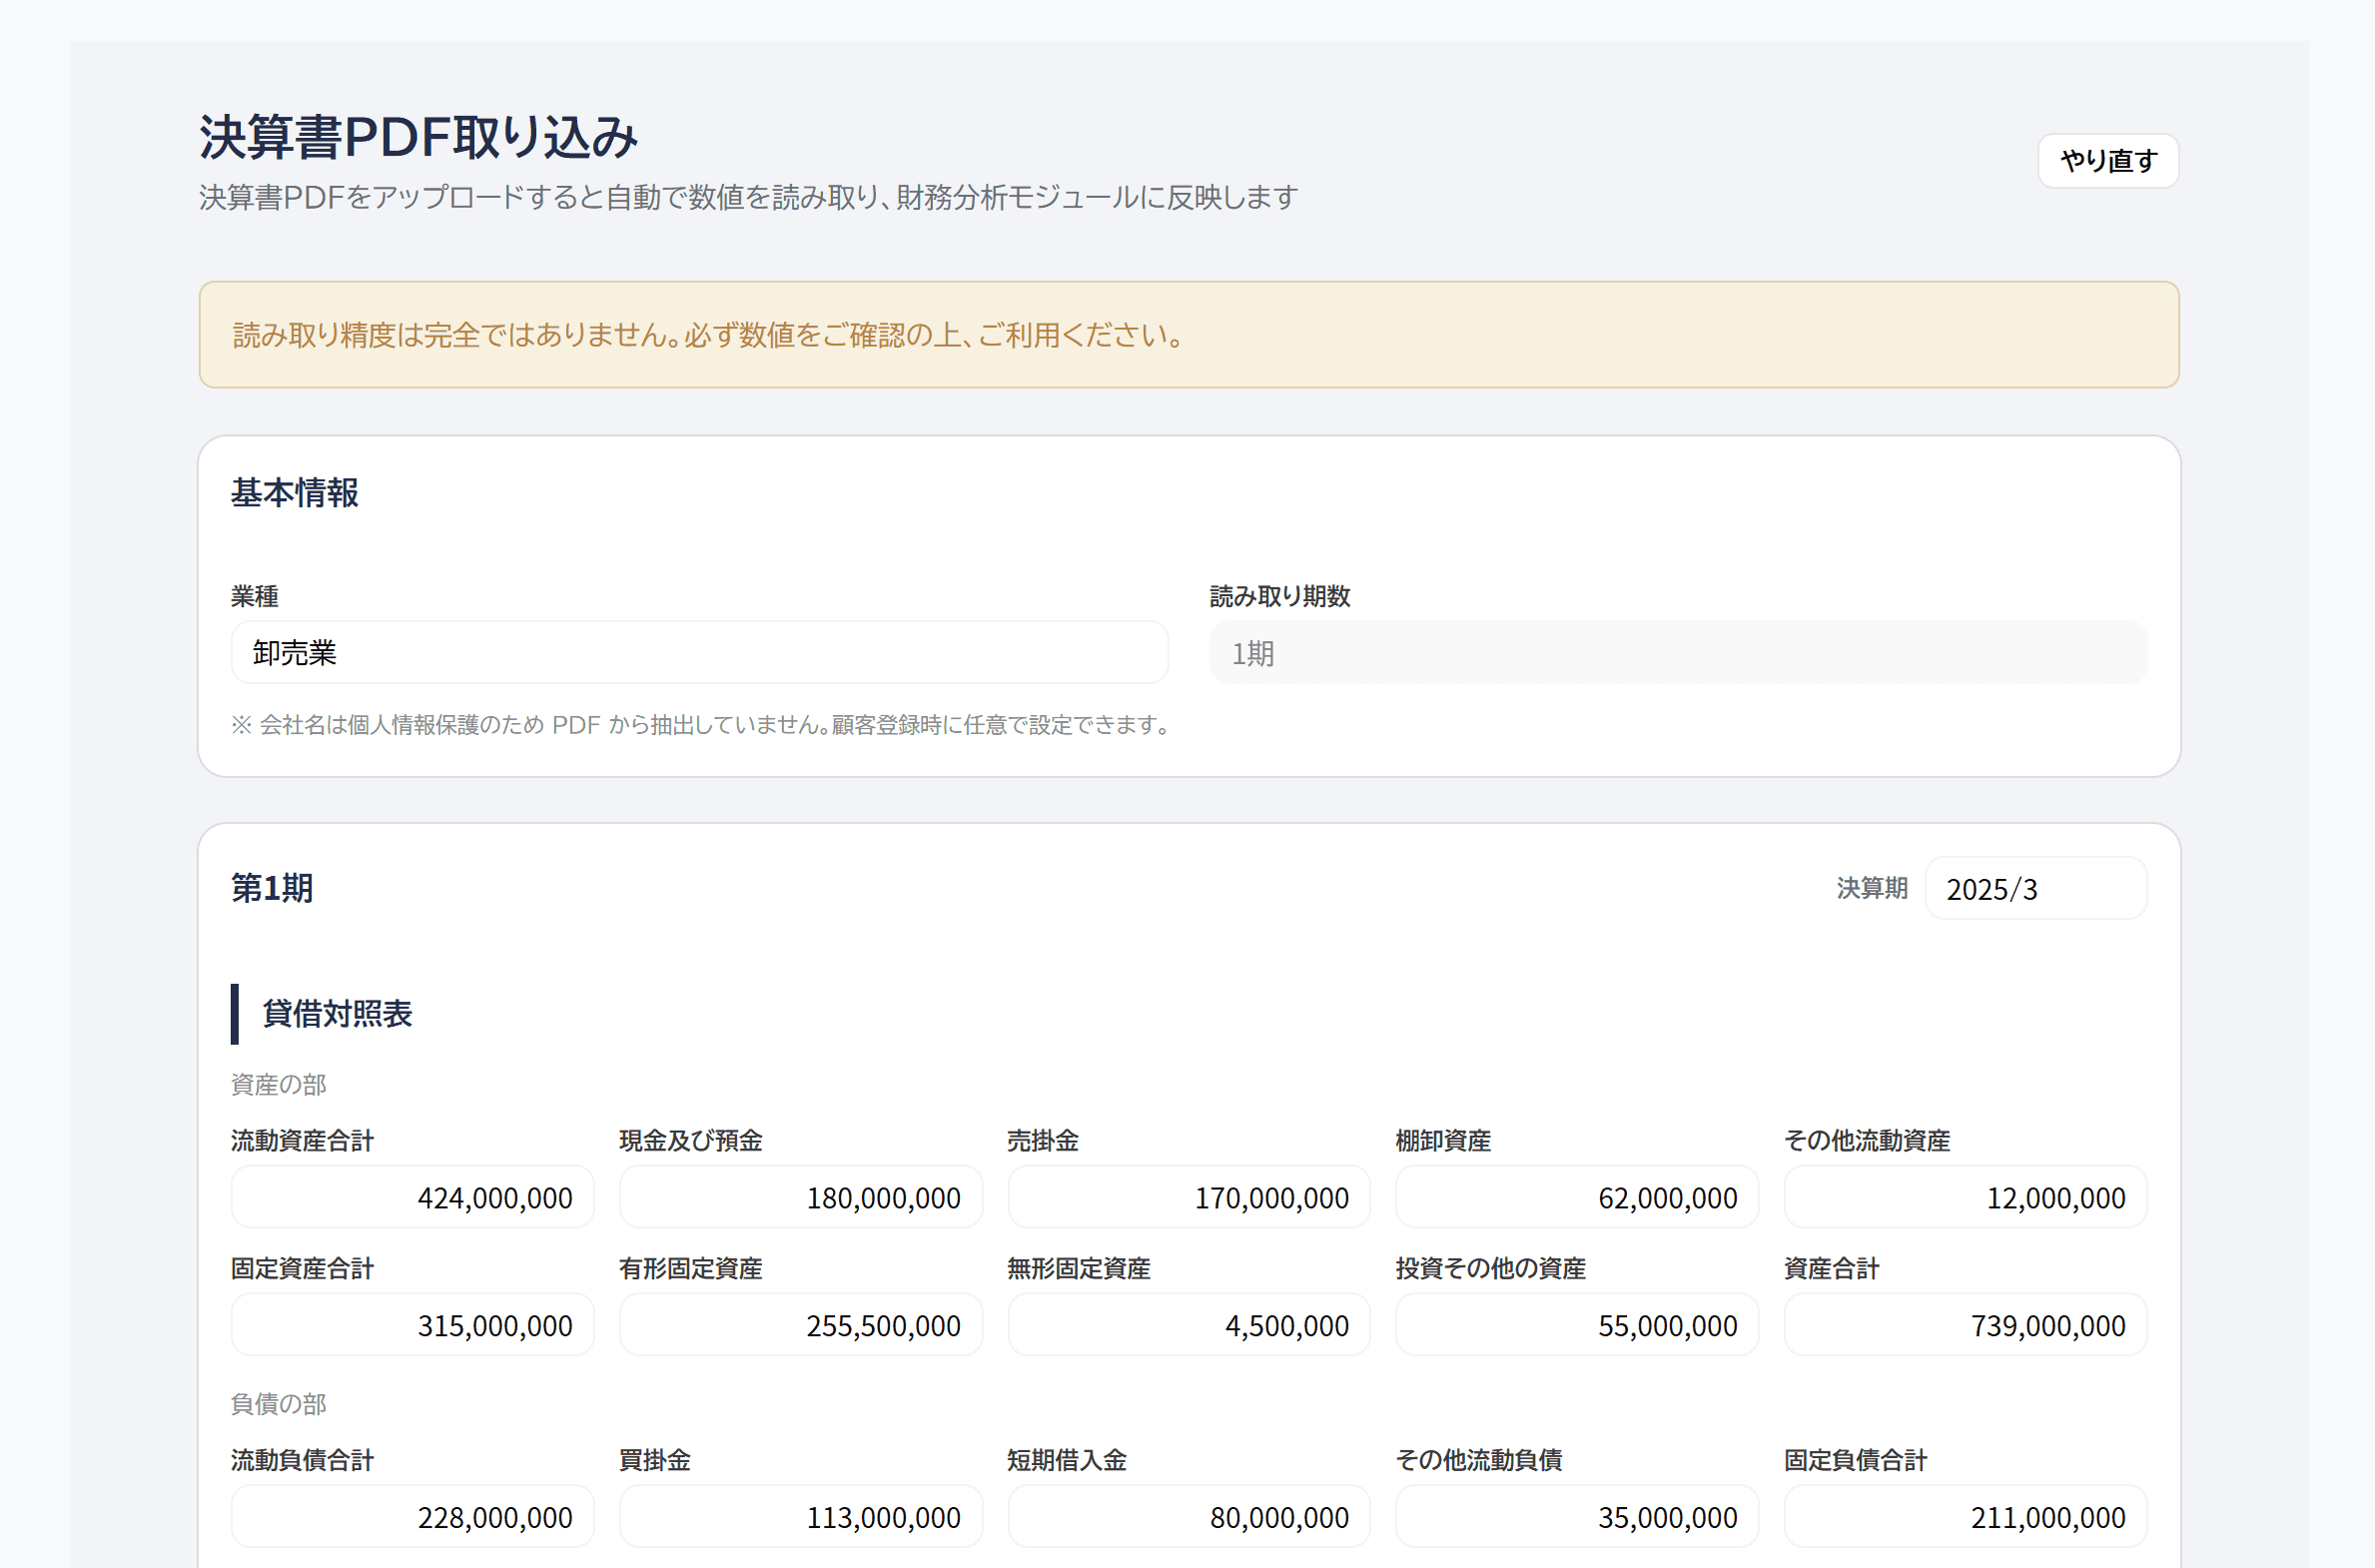
Task: Click the 読み取り精度 warning banner text
Action: pyautogui.click(x=708, y=335)
